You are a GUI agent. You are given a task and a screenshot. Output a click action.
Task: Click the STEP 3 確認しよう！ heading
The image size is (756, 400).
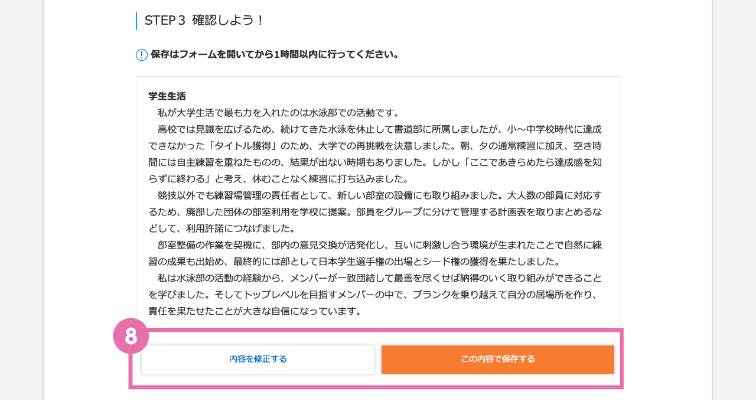[204, 20]
